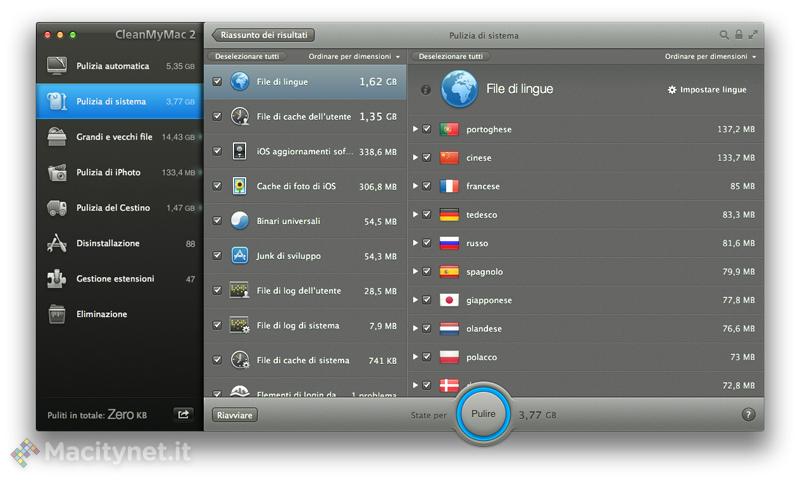Image resolution: width=800 pixels, height=481 pixels.
Task: Expand the russo row triangle
Action: [x=415, y=243]
